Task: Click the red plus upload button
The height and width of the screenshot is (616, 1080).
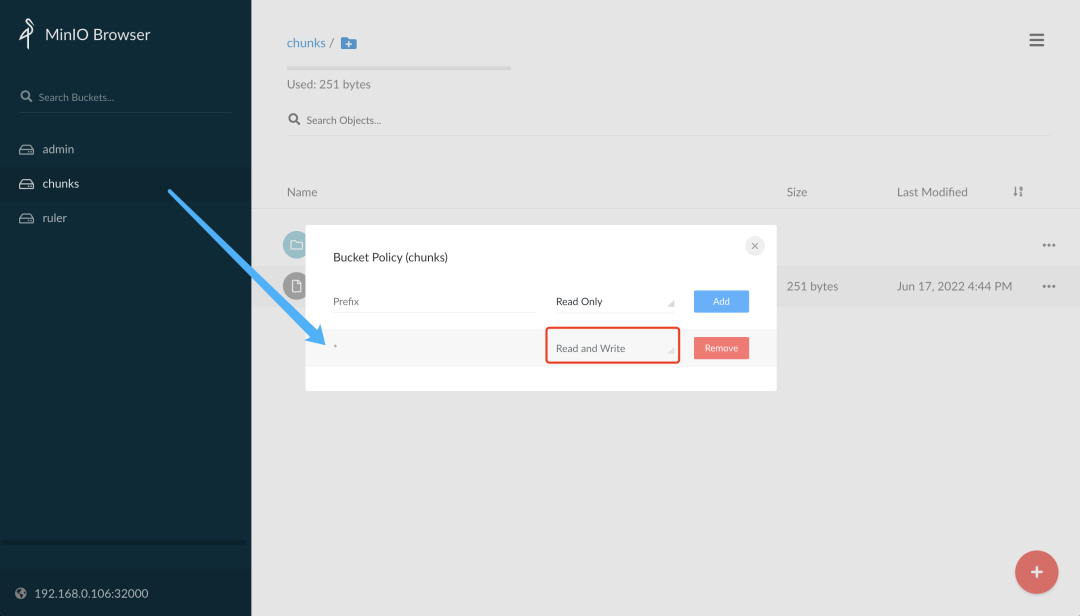Action: click(1036, 572)
